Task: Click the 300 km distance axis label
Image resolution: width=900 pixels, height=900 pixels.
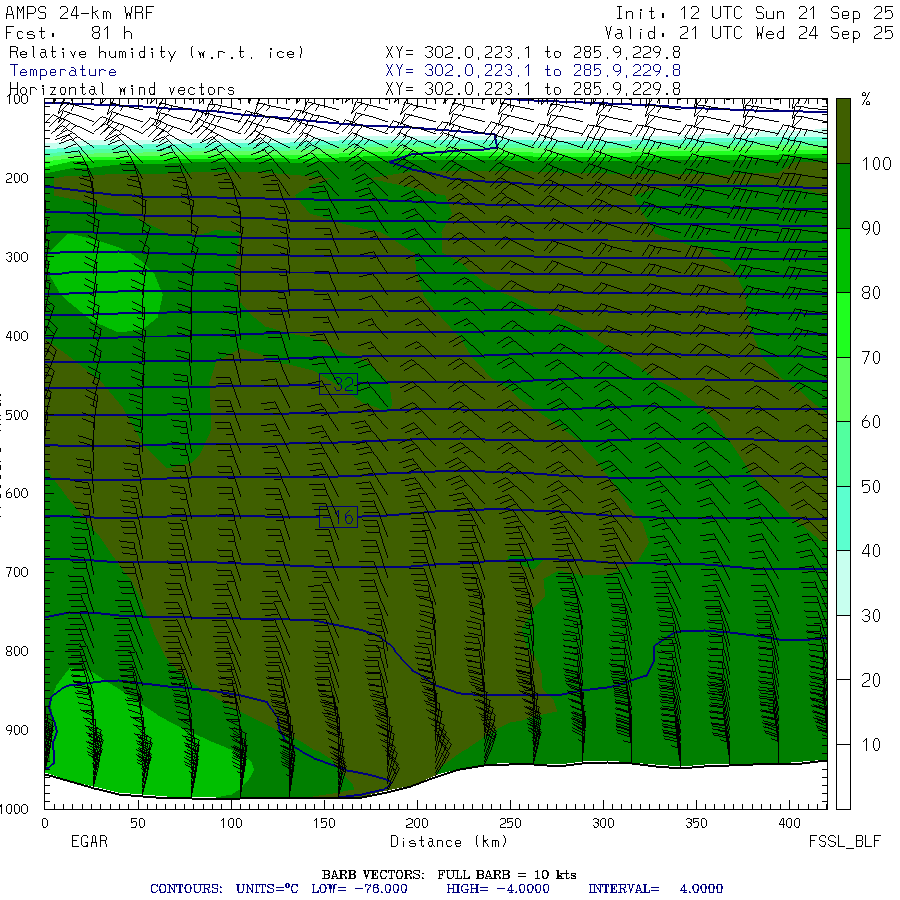Action: click(603, 823)
